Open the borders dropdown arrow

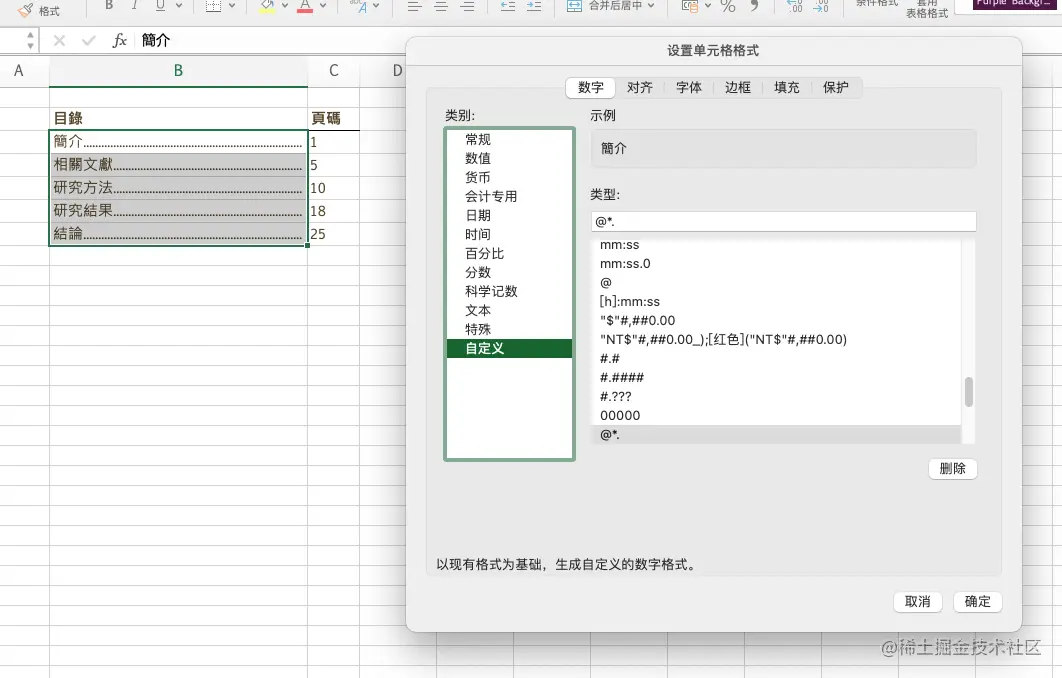[x=232, y=5]
